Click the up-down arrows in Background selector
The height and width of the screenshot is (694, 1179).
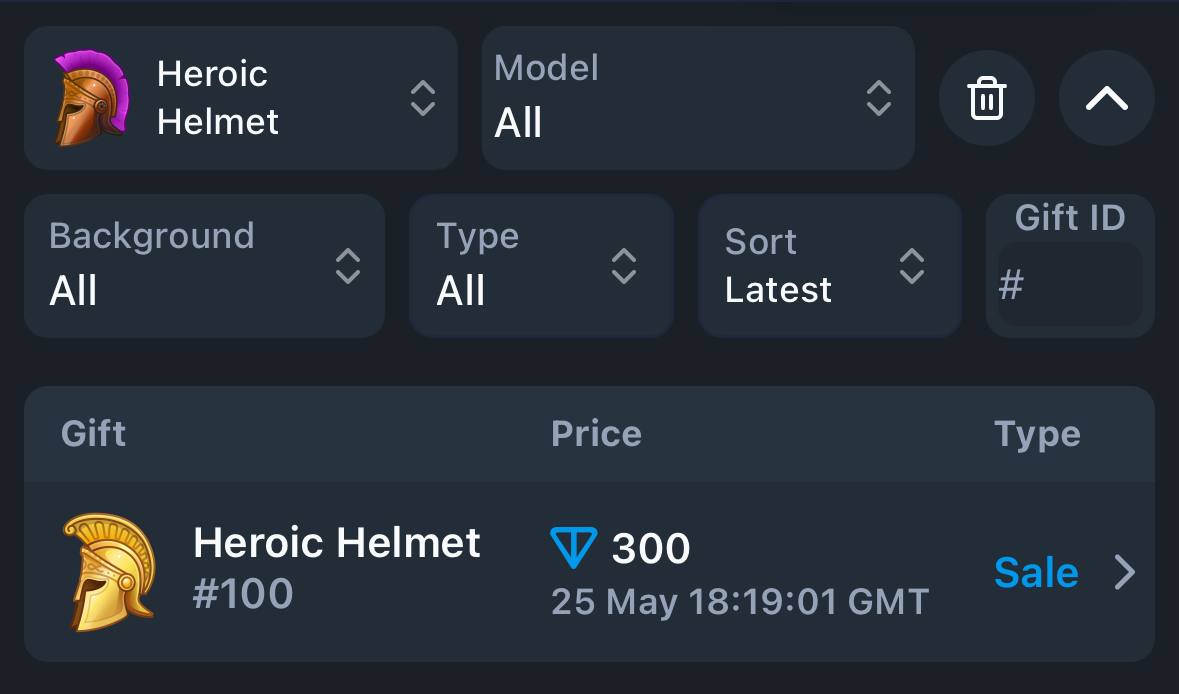[347, 265]
